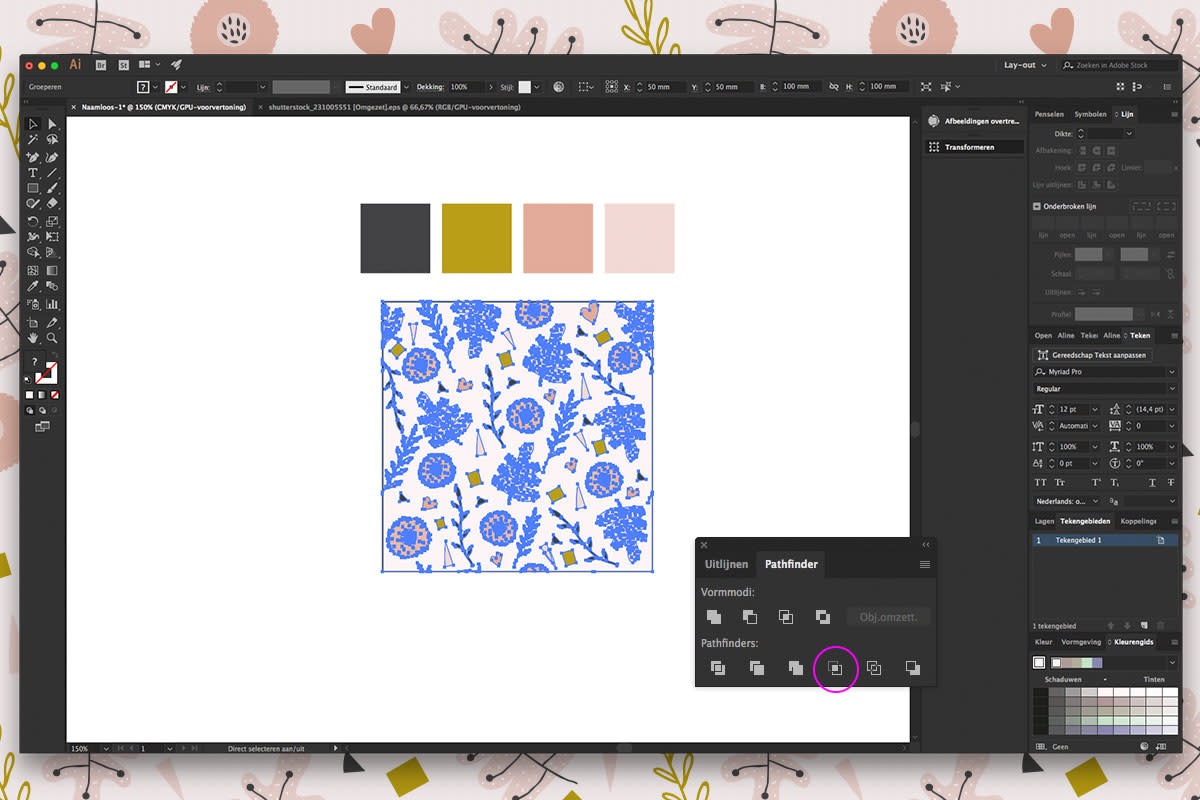
Task: Select the Eyedropper tool
Action: 33,285
